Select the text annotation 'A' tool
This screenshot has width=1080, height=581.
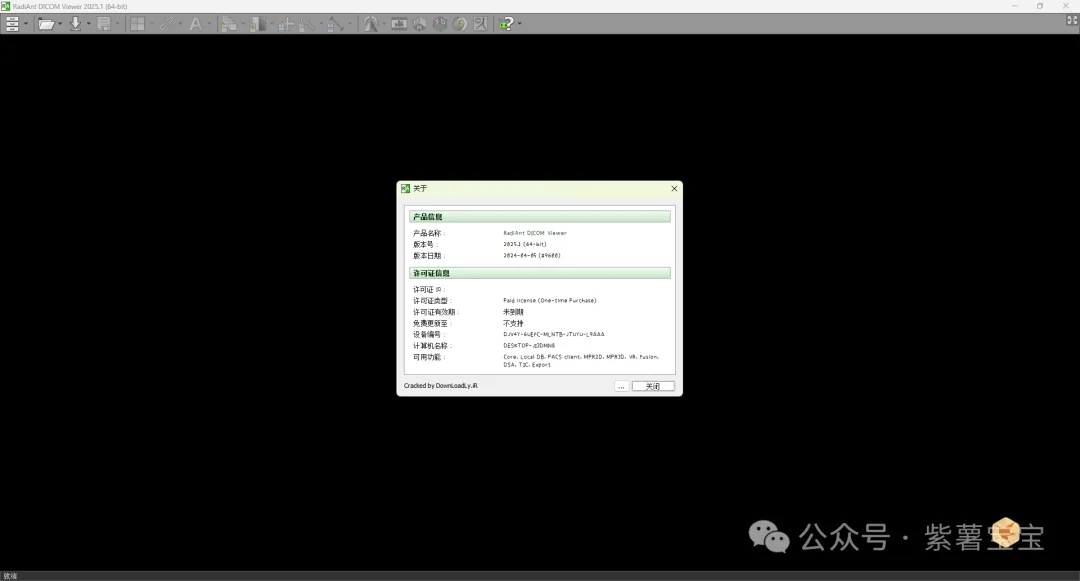[195, 23]
